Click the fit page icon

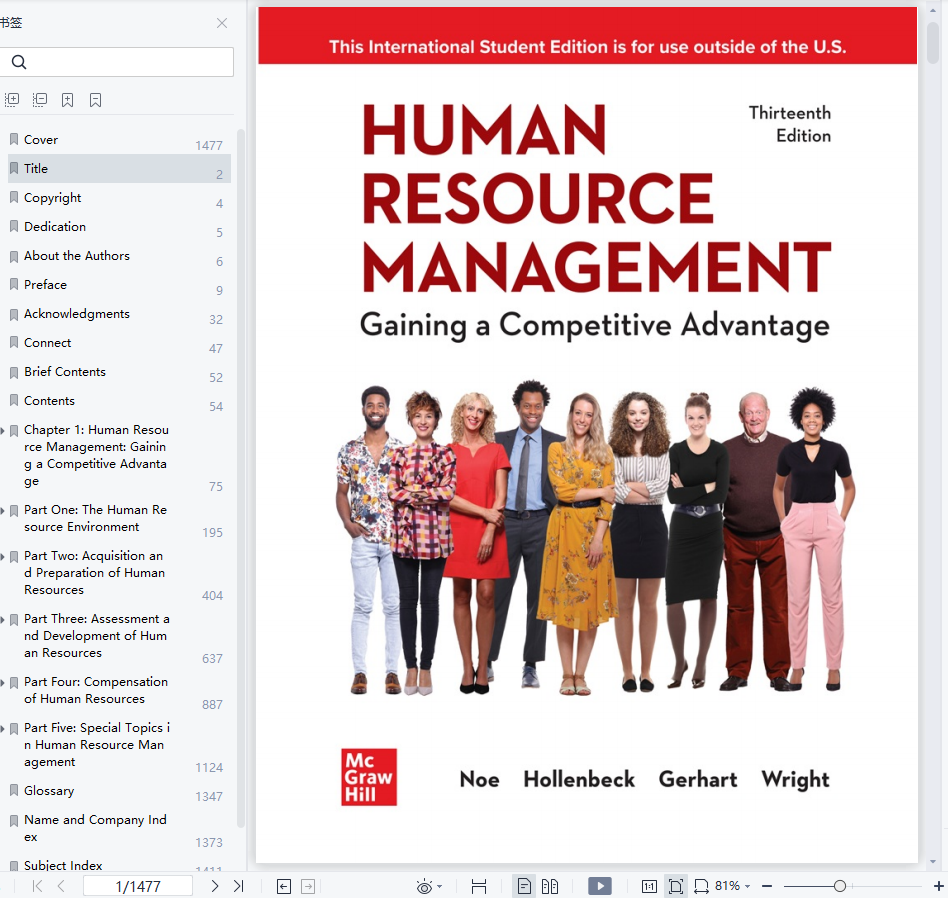pyautogui.click(x=676, y=887)
